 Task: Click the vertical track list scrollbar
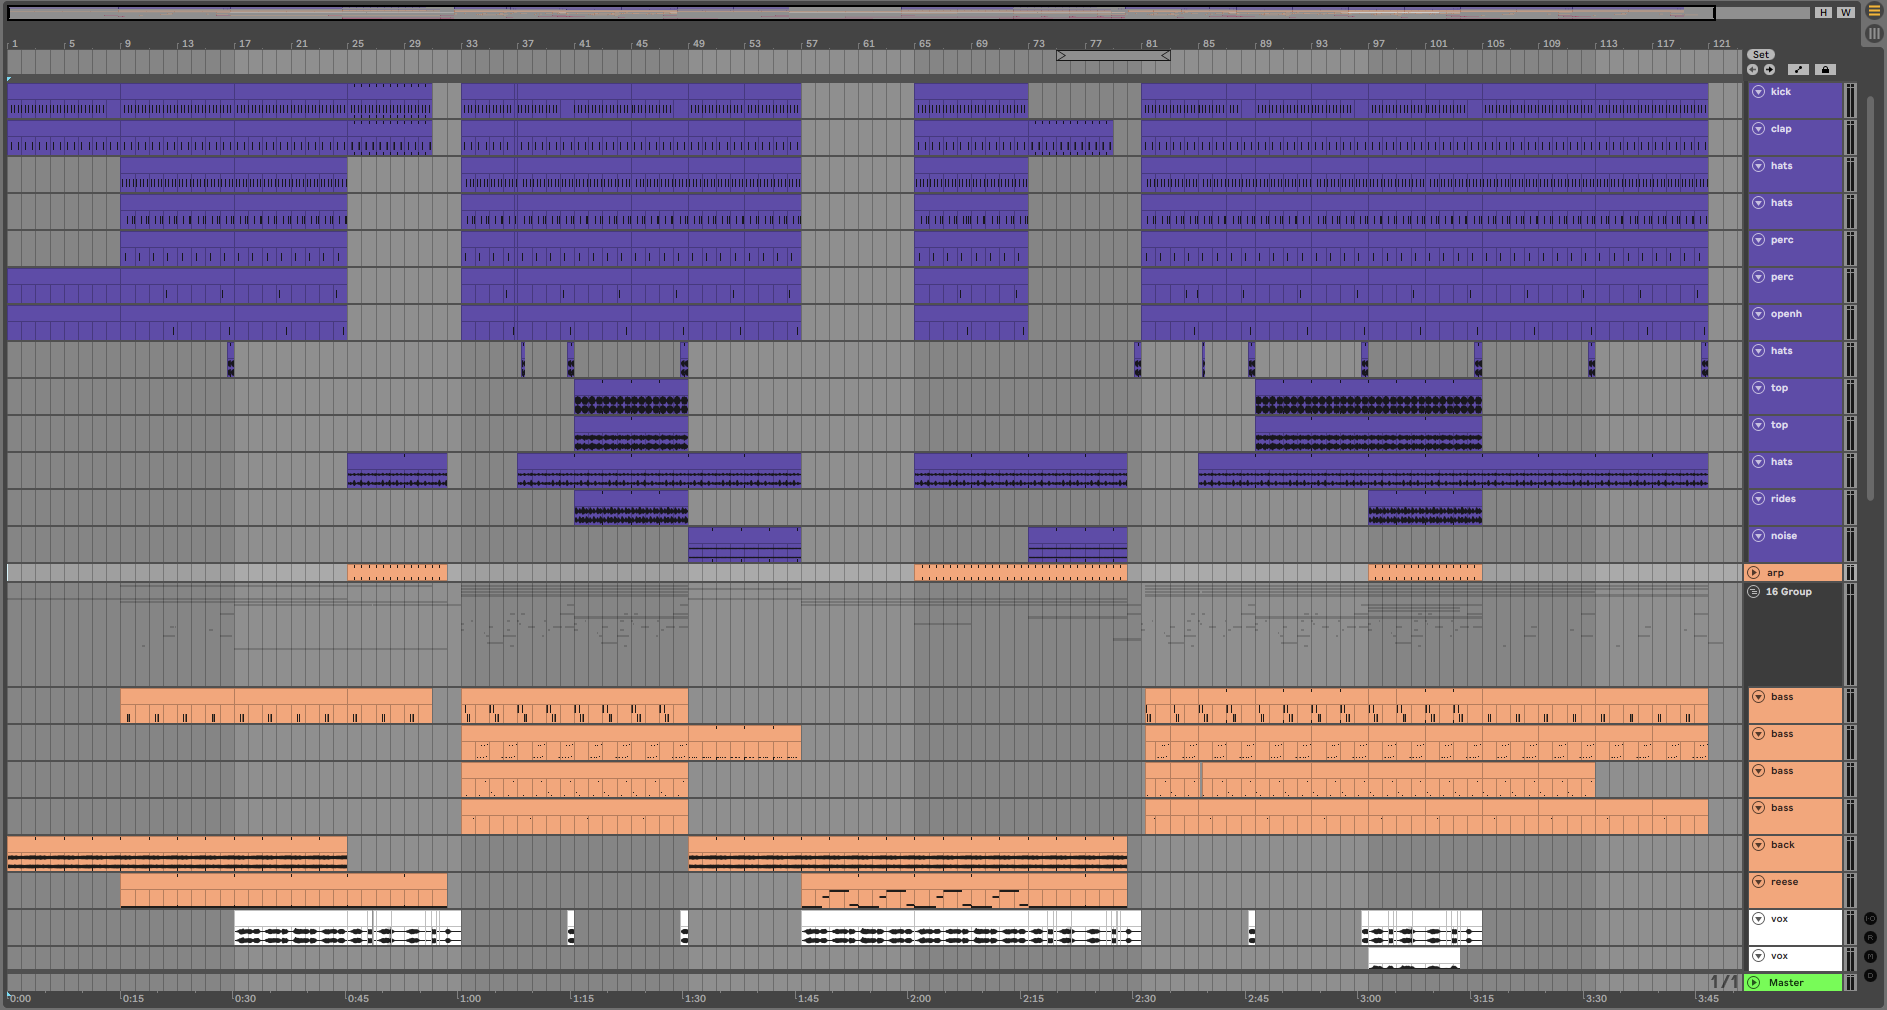click(x=1870, y=300)
